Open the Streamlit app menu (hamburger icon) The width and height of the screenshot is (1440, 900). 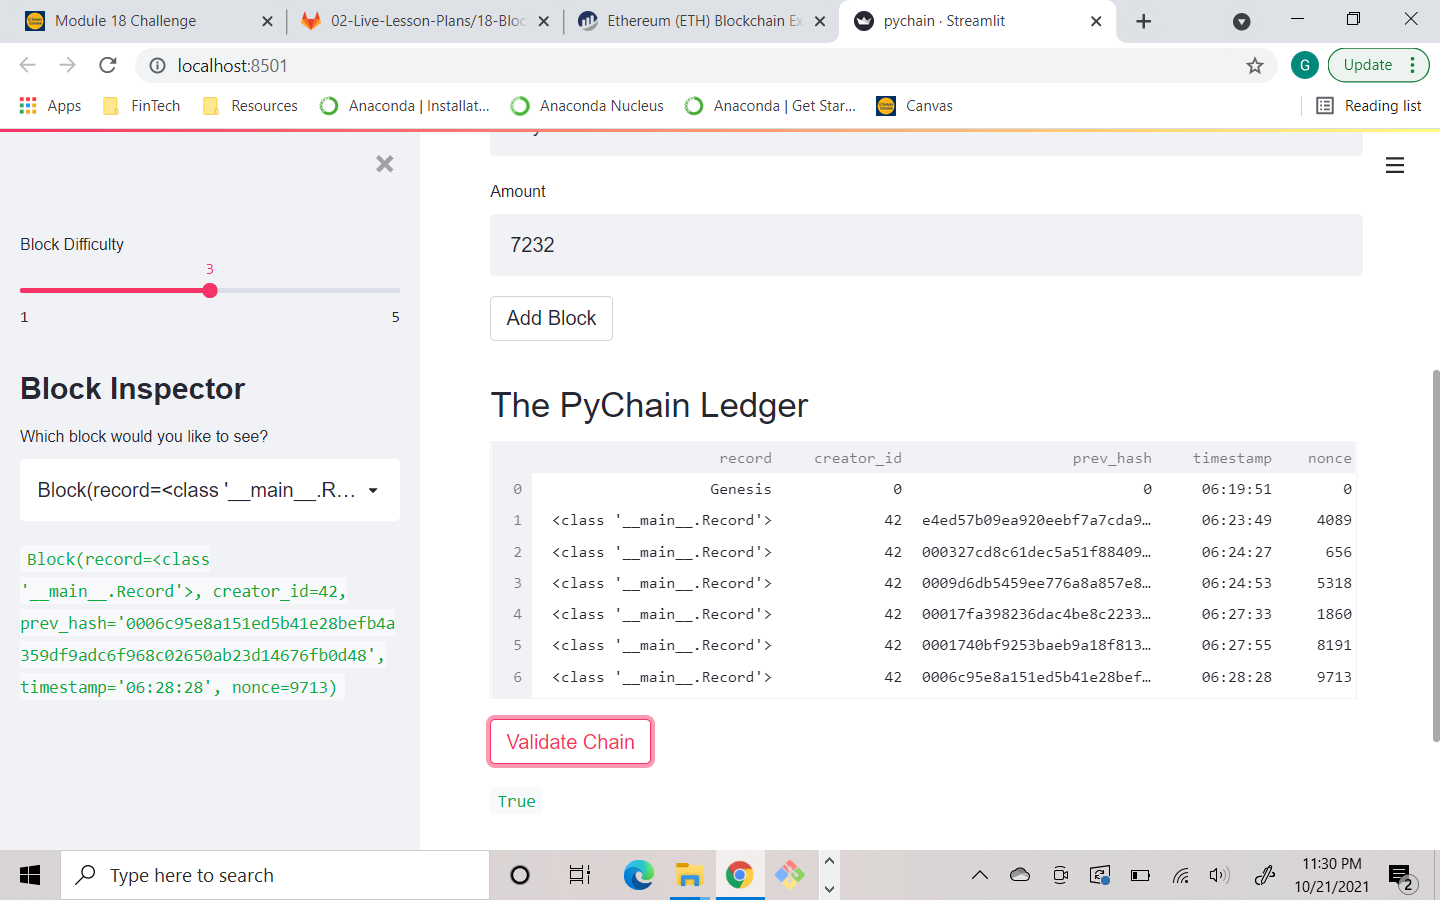pos(1395,165)
